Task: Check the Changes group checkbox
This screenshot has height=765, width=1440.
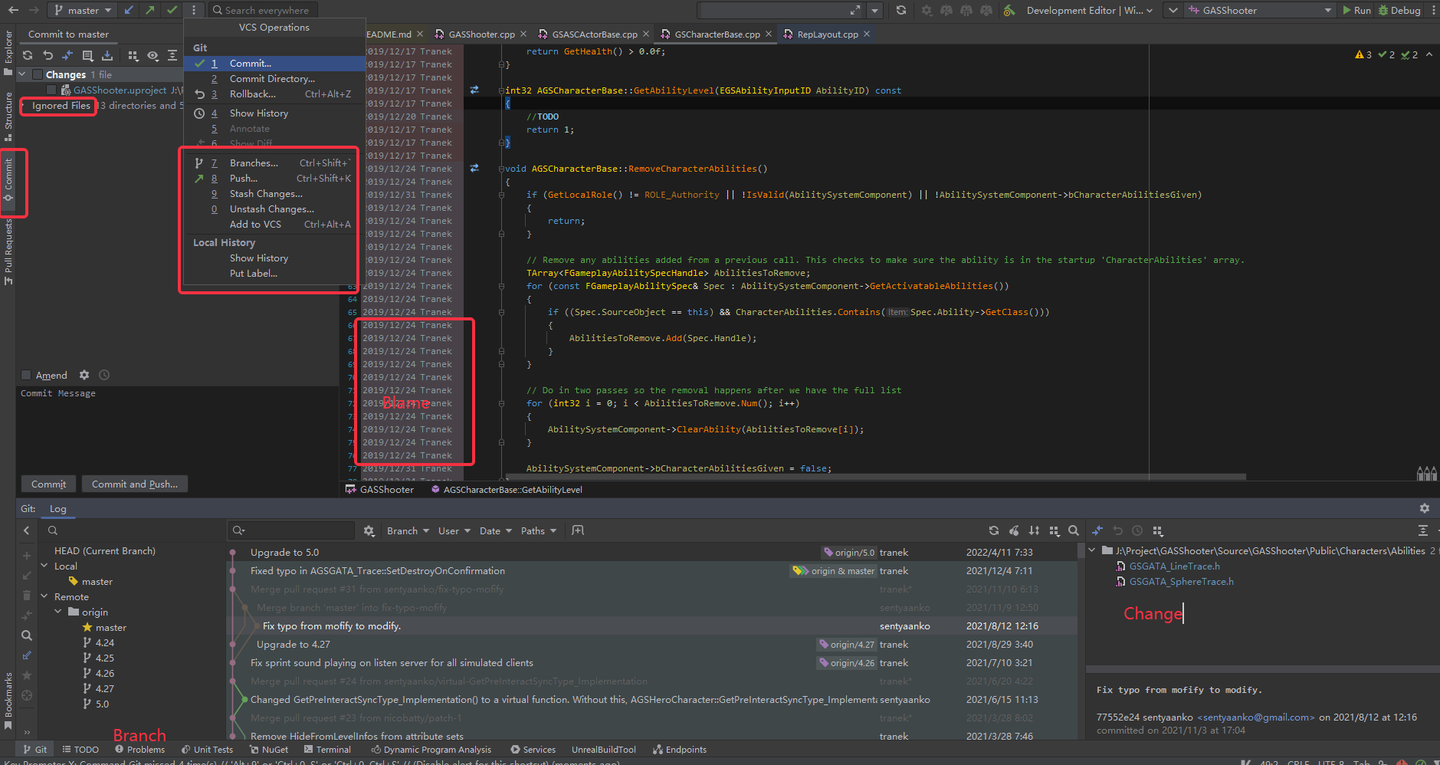Action: coord(37,75)
